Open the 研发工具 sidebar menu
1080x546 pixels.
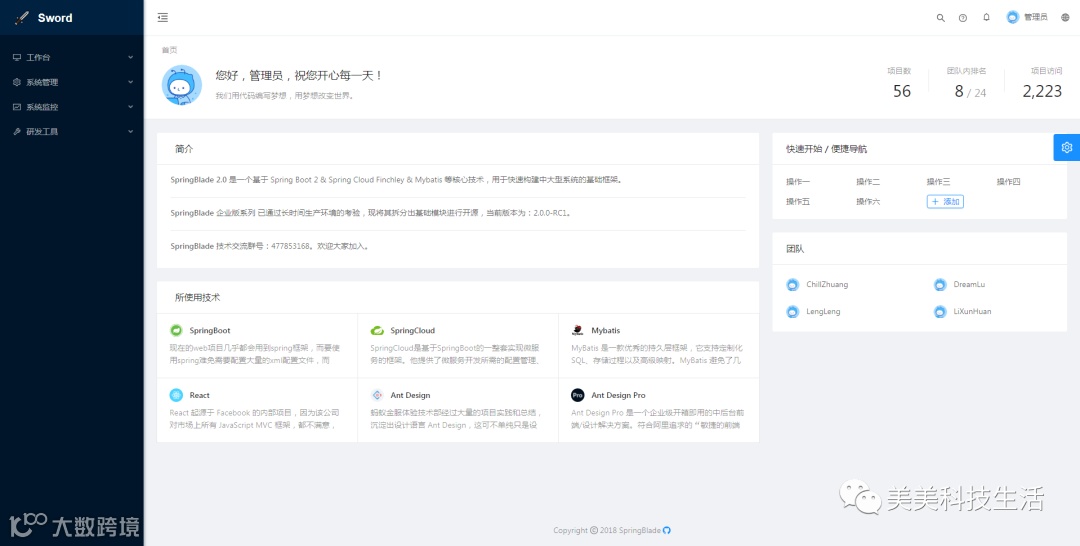(x=72, y=132)
